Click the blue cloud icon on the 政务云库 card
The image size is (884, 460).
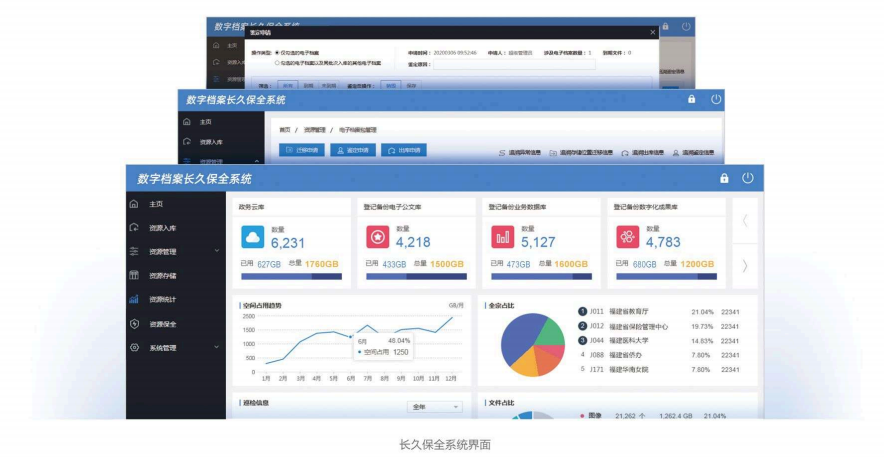click(x=252, y=237)
